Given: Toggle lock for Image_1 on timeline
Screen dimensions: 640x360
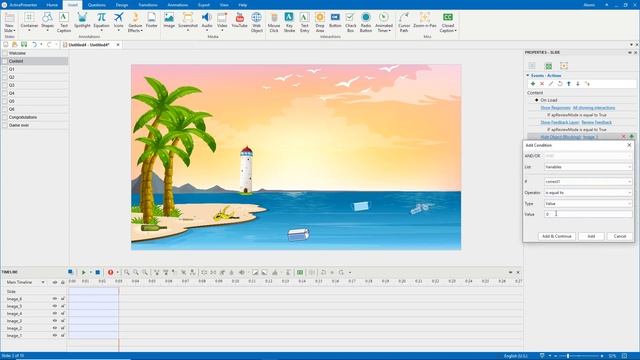Looking at the screenshot, I should point(63,336).
